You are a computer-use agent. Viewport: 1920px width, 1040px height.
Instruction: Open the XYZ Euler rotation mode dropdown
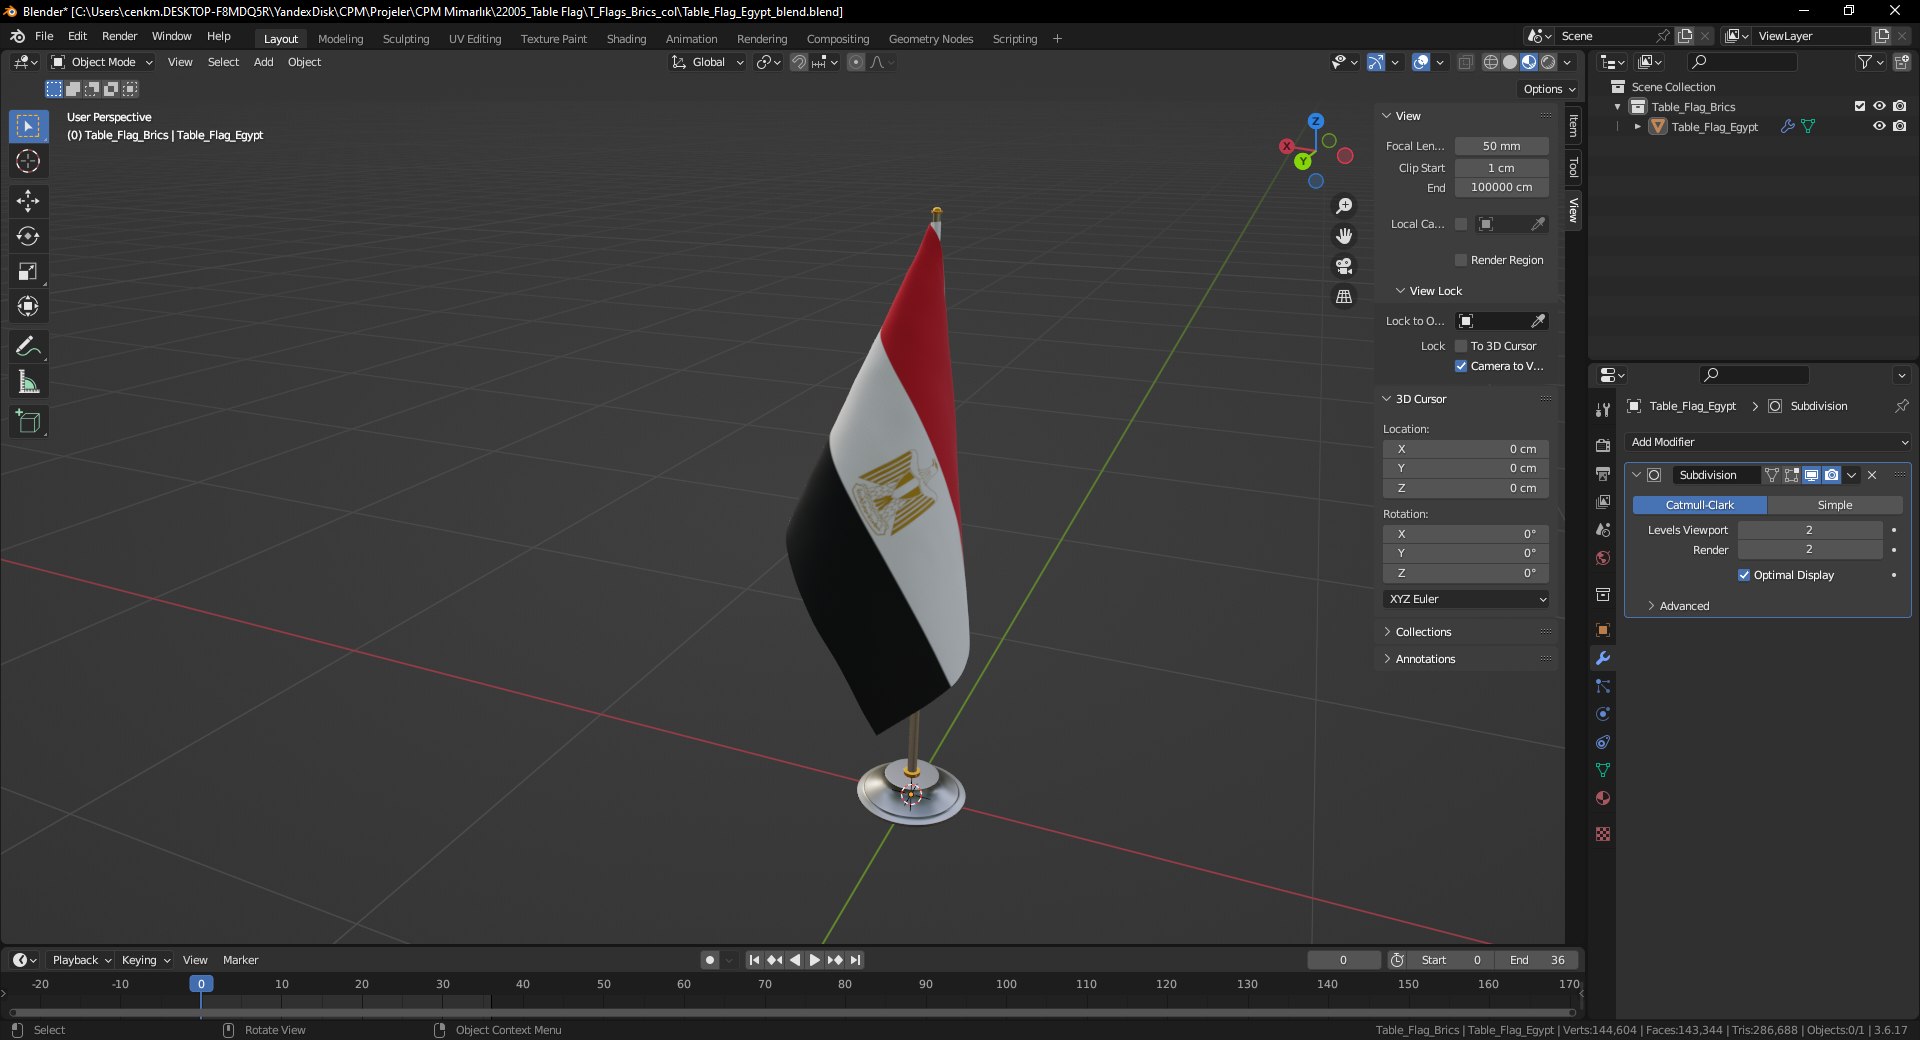(1467, 599)
